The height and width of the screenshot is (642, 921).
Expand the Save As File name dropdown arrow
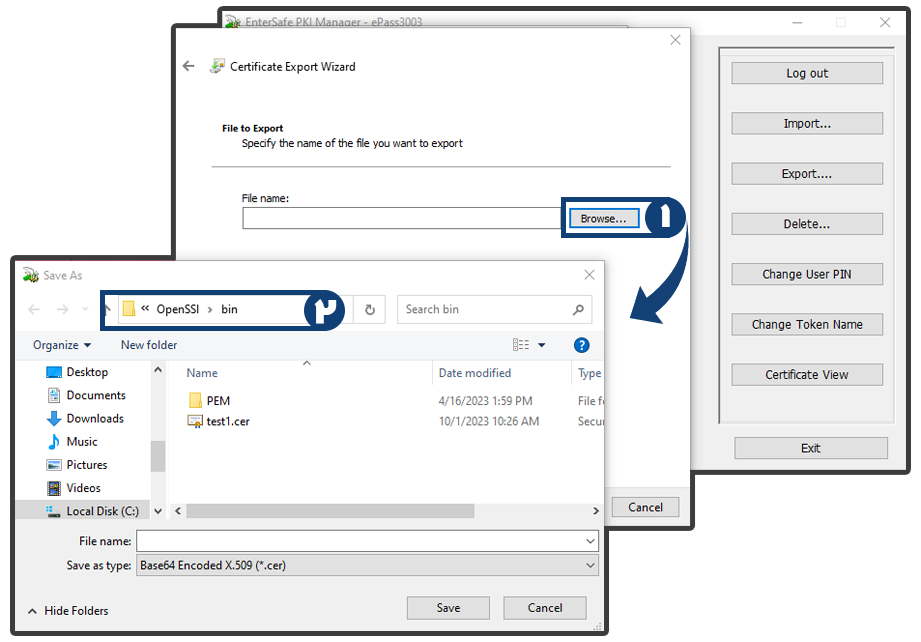click(x=590, y=541)
